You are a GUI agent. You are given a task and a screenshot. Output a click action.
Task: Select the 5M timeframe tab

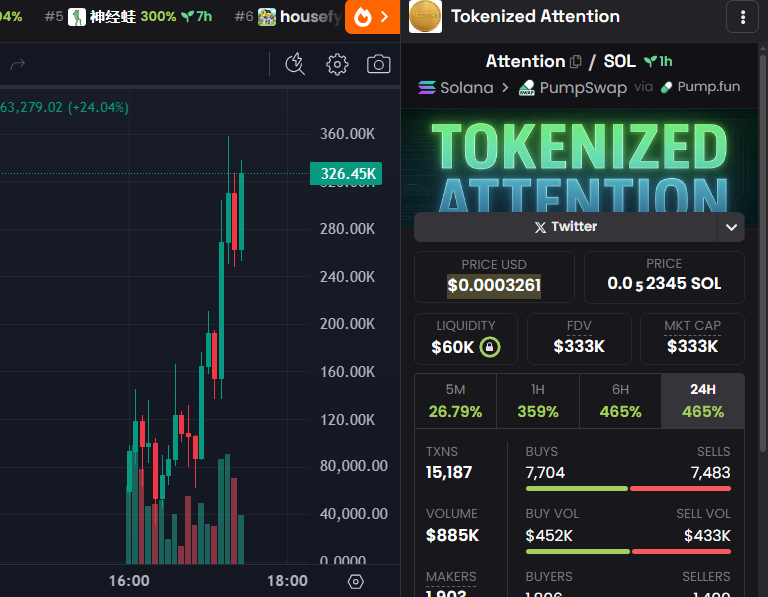tap(456, 401)
